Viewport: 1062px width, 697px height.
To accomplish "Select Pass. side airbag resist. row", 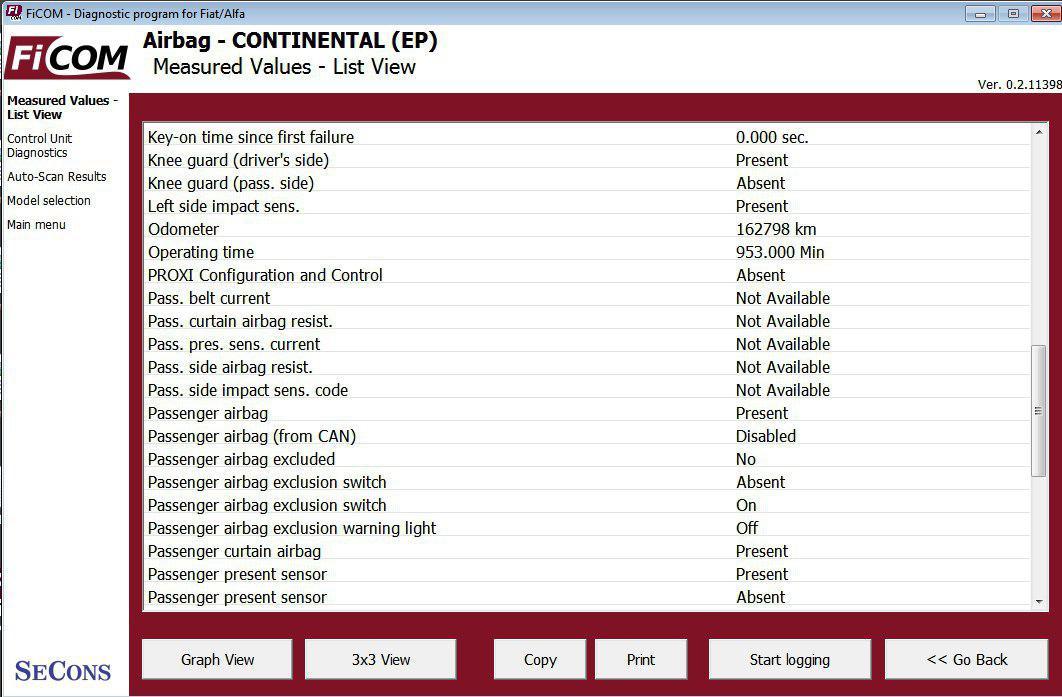I will click(588, 367).
